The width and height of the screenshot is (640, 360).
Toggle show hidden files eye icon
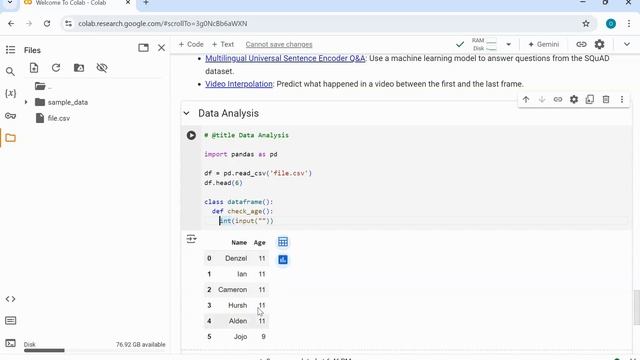coord(102,68)
